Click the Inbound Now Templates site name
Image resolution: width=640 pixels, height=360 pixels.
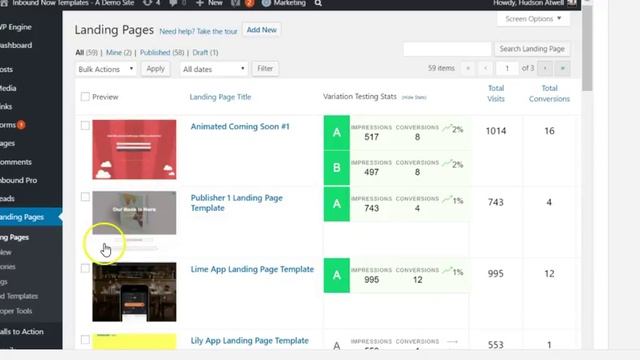coord(73,3)
